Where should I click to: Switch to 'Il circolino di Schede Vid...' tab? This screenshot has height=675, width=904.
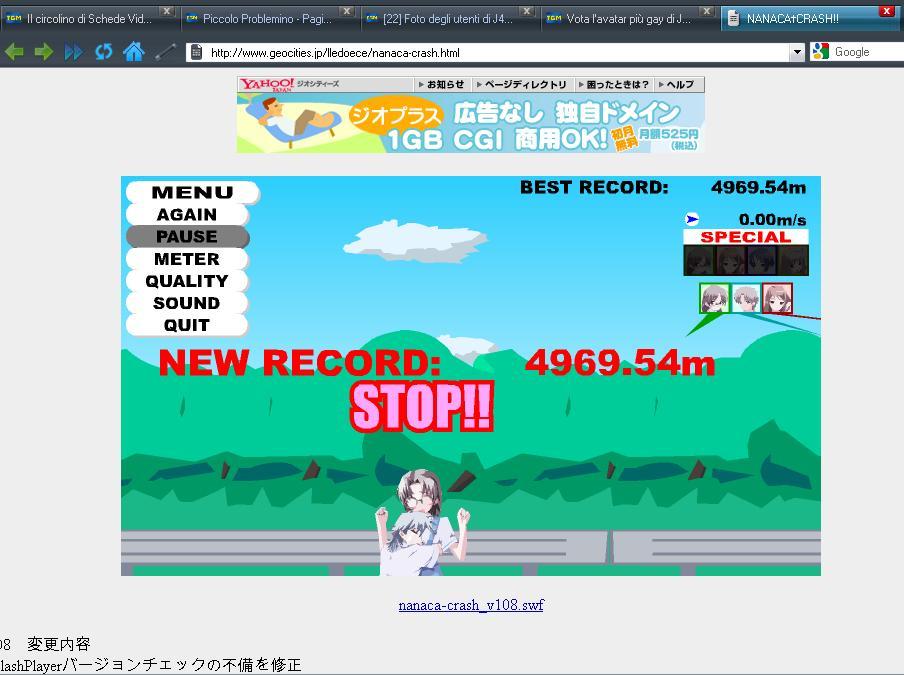88,18
